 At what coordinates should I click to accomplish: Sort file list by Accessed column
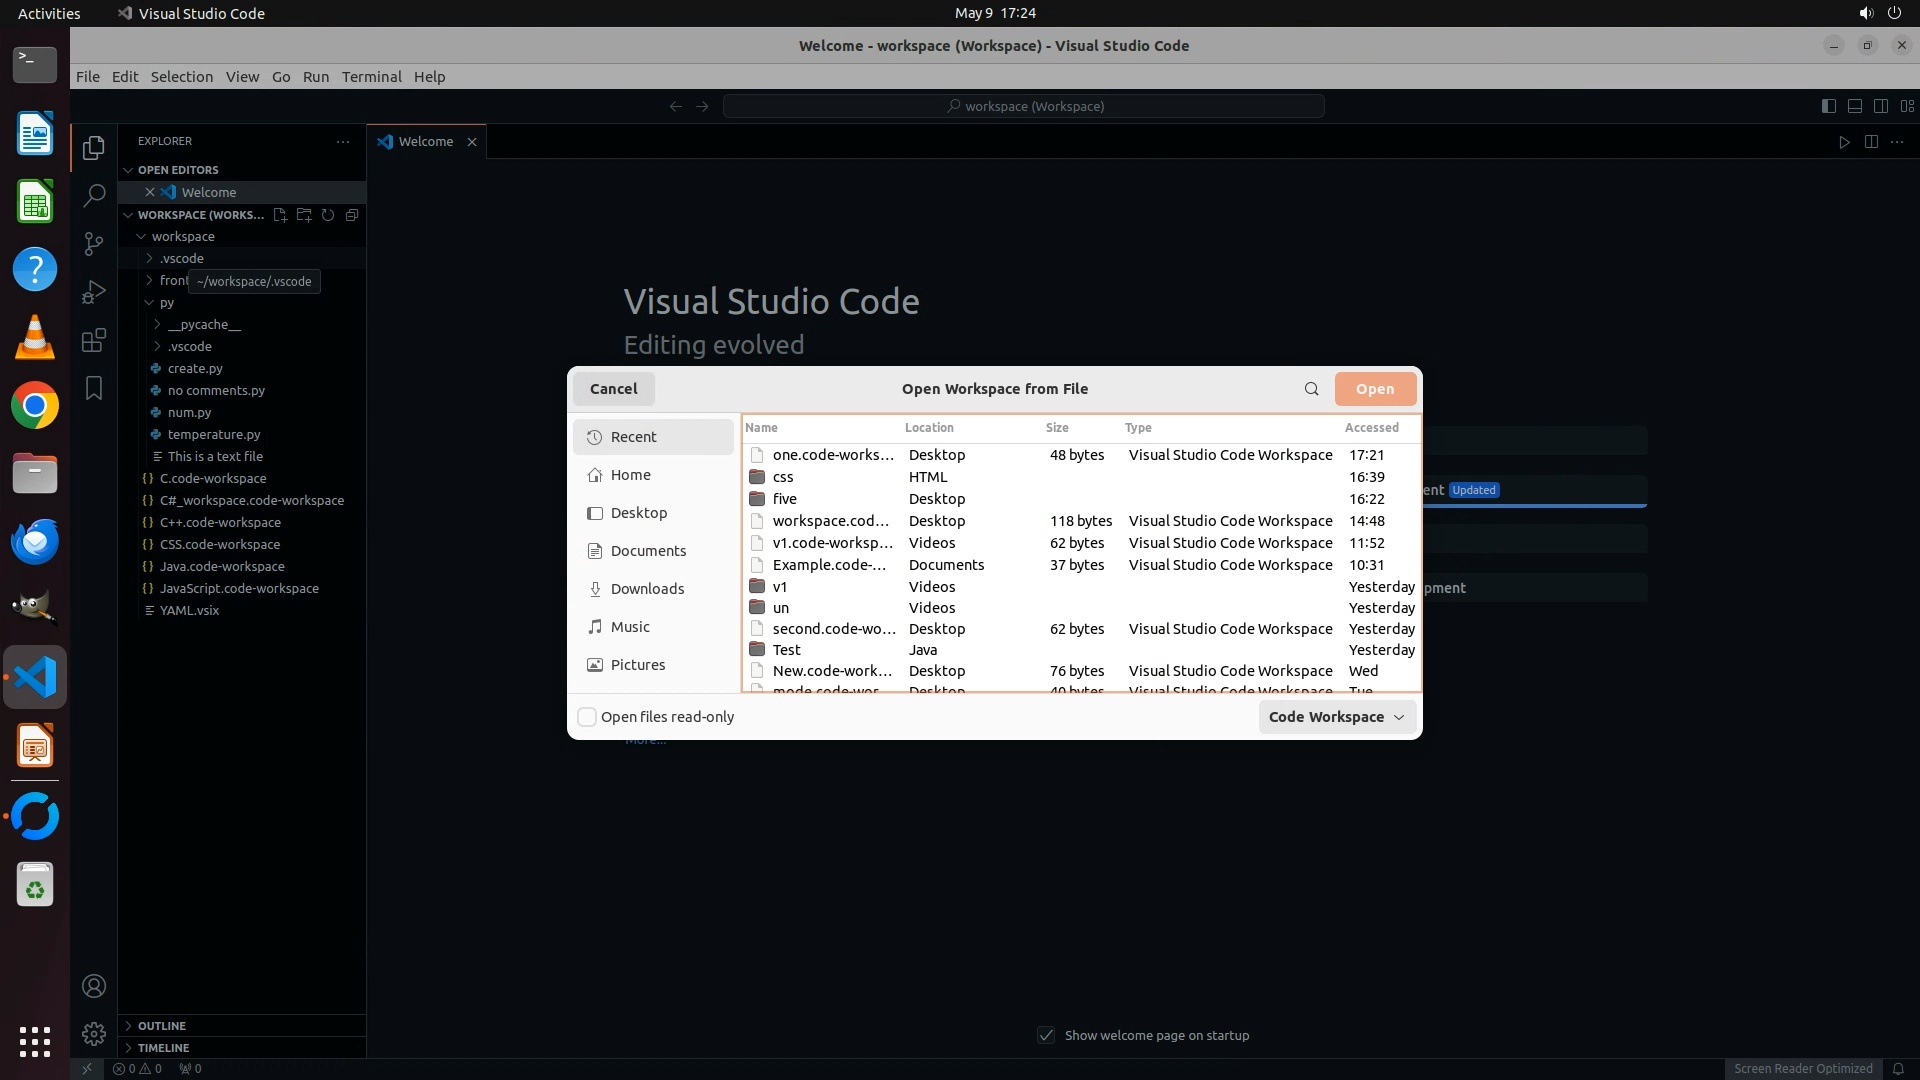pyautogui.click(x=1371, y=428)
